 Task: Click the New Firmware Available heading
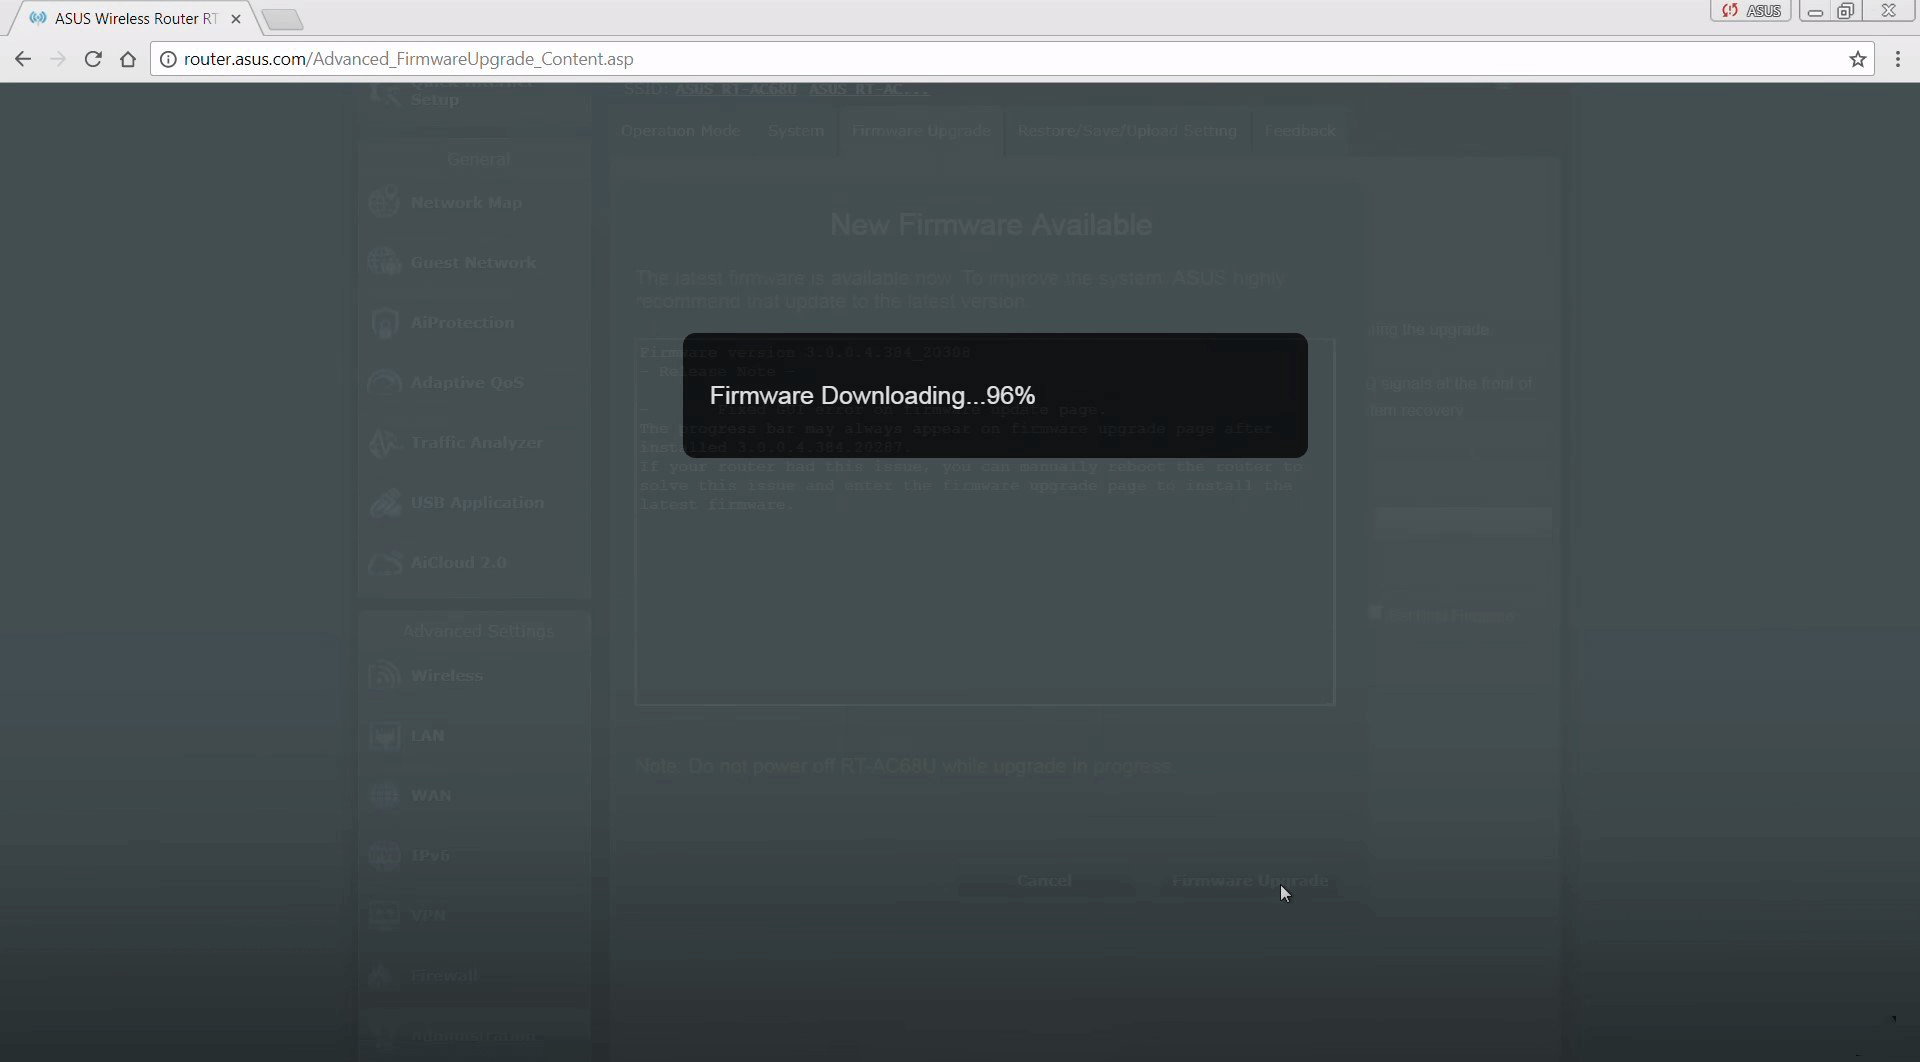point(991,225)
